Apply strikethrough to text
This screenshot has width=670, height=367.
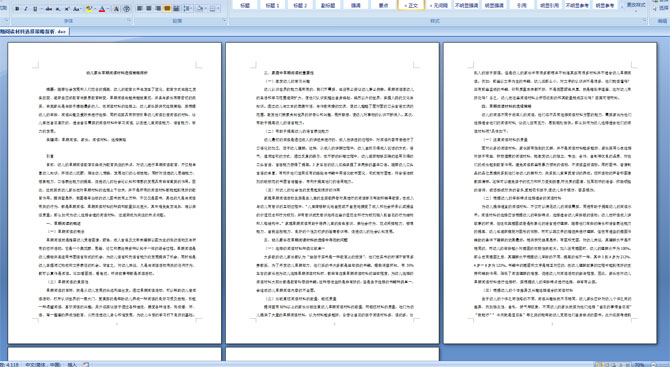point(48,9)
